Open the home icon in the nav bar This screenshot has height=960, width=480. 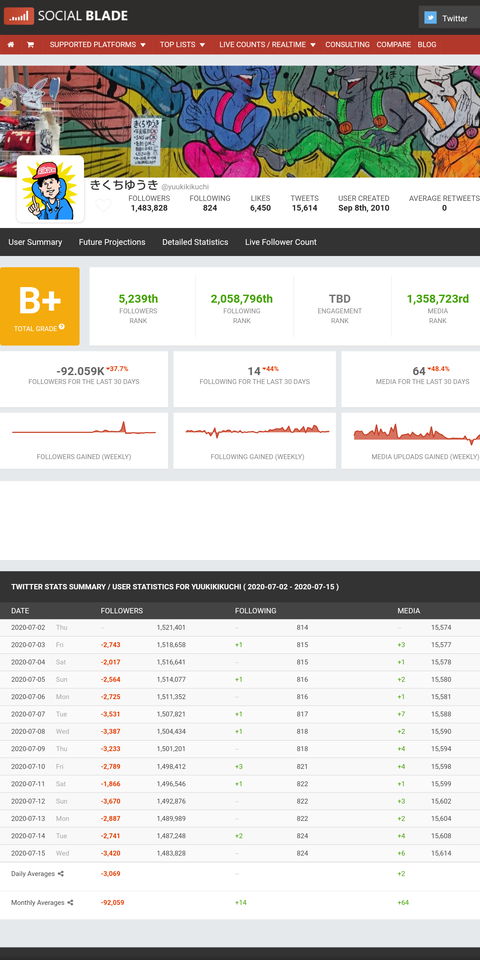tap(10, 45)
